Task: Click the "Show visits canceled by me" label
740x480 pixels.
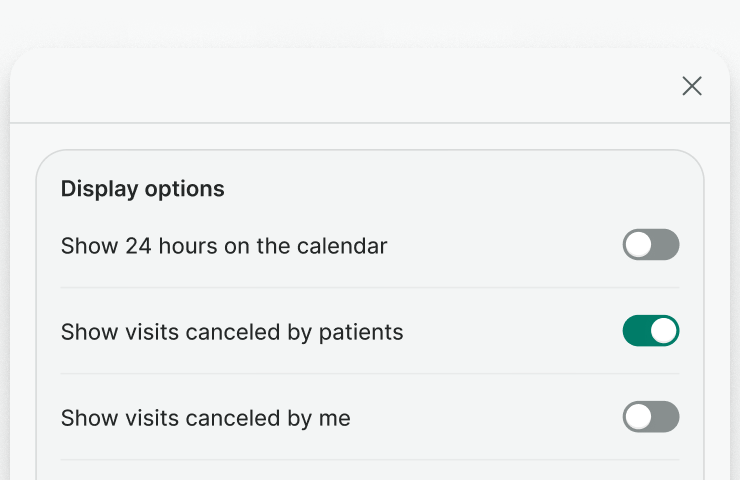Action: [205, 417]
